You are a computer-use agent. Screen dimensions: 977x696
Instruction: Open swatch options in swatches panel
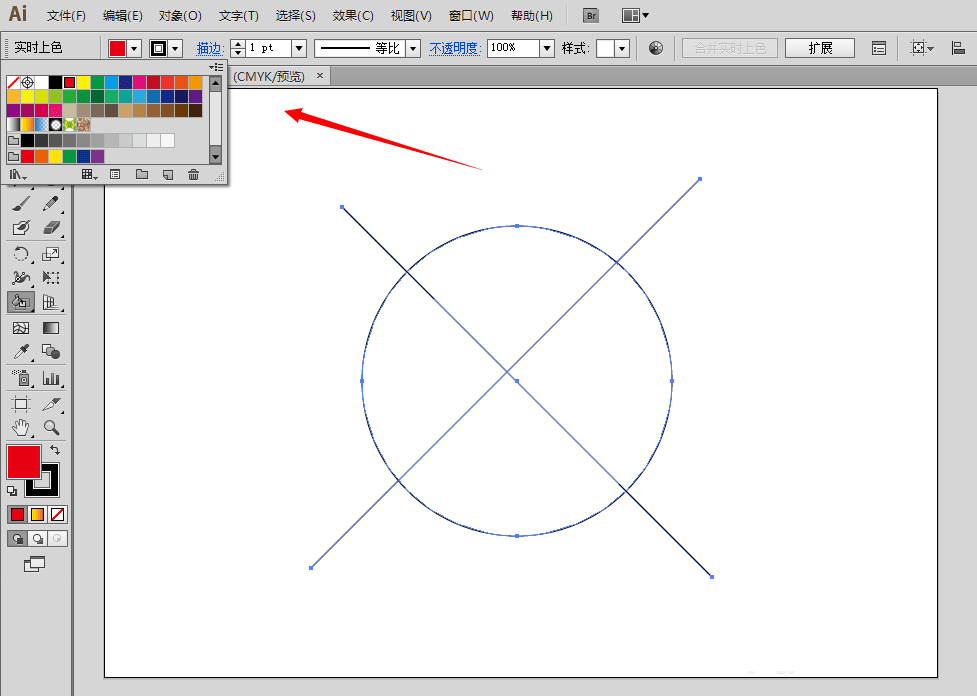[115, 174]
